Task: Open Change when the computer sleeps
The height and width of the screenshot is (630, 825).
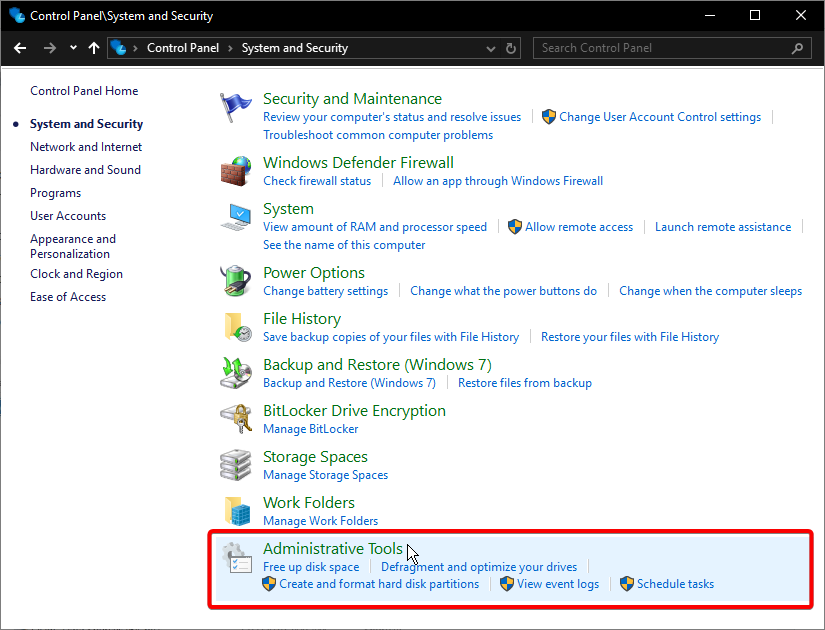Action: tap(710, 291)
